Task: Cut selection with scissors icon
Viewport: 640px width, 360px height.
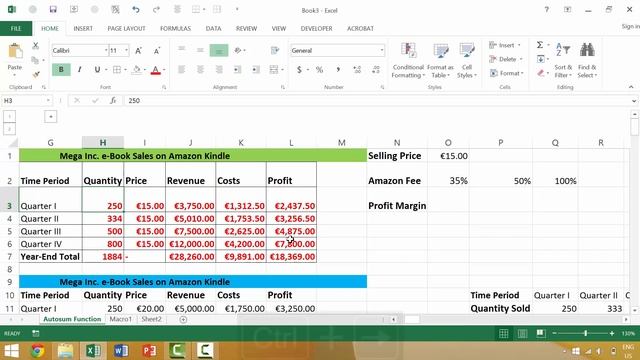Action: coord(36,45)
